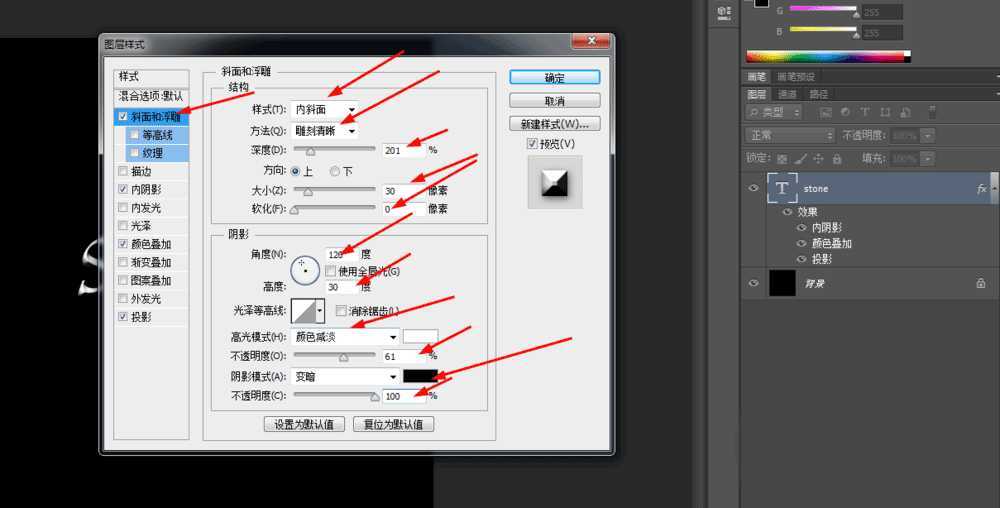
Task: Switch to the 路径 paths tab
Action: 818,94
